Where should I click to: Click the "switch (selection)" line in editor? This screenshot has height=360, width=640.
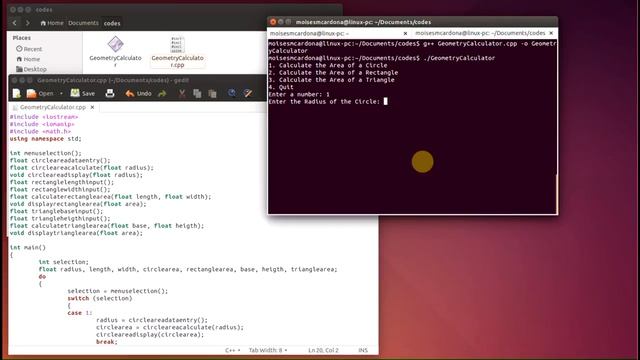[x=100, y=298]
